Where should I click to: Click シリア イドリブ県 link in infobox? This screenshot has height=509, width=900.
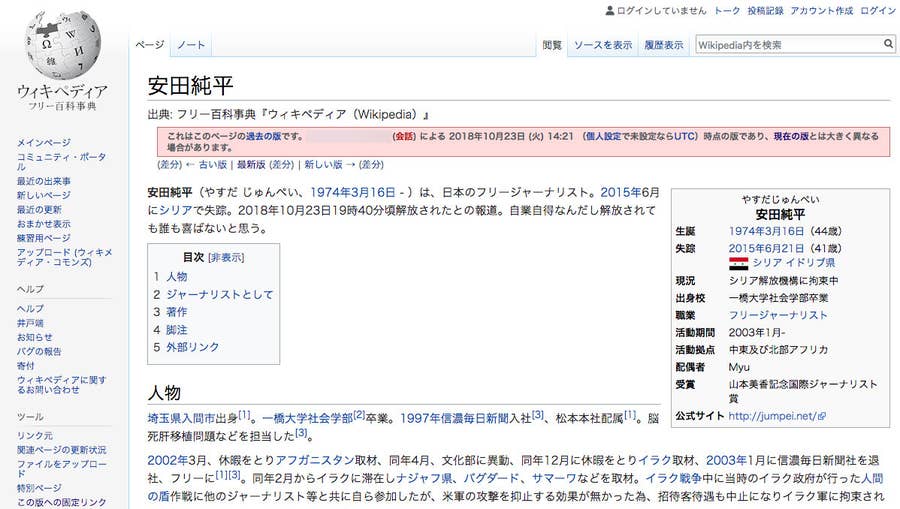(x=794, y=263)
